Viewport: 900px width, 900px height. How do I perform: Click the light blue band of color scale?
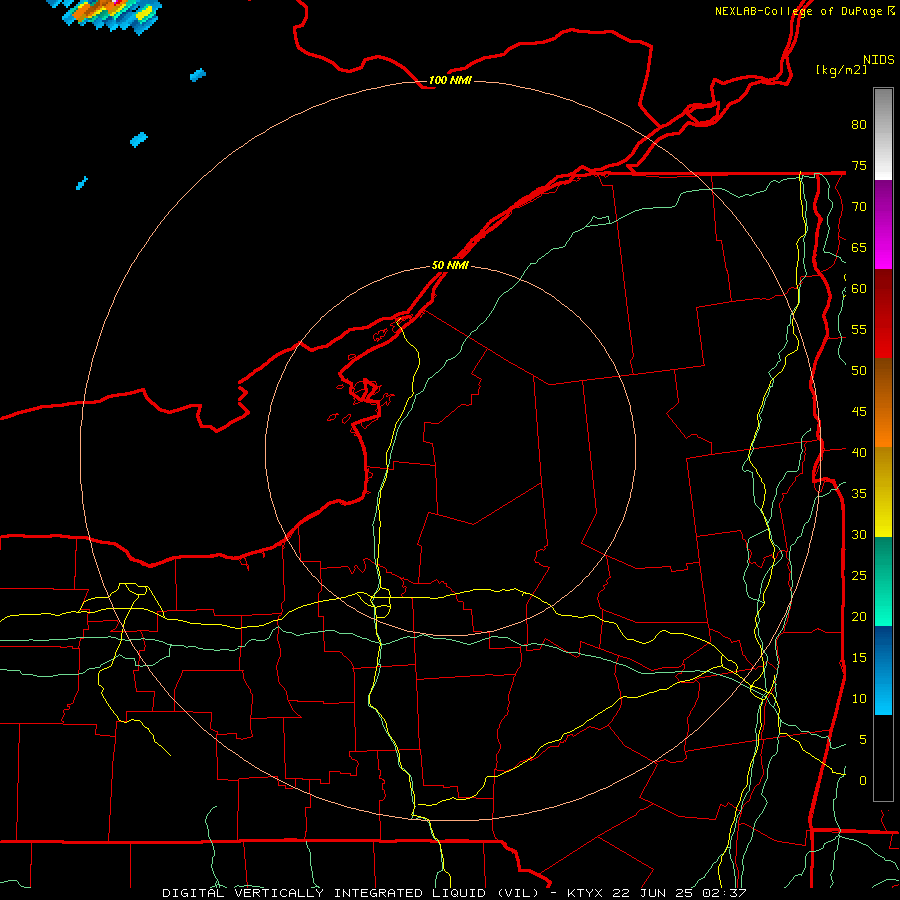pos(883,670)
